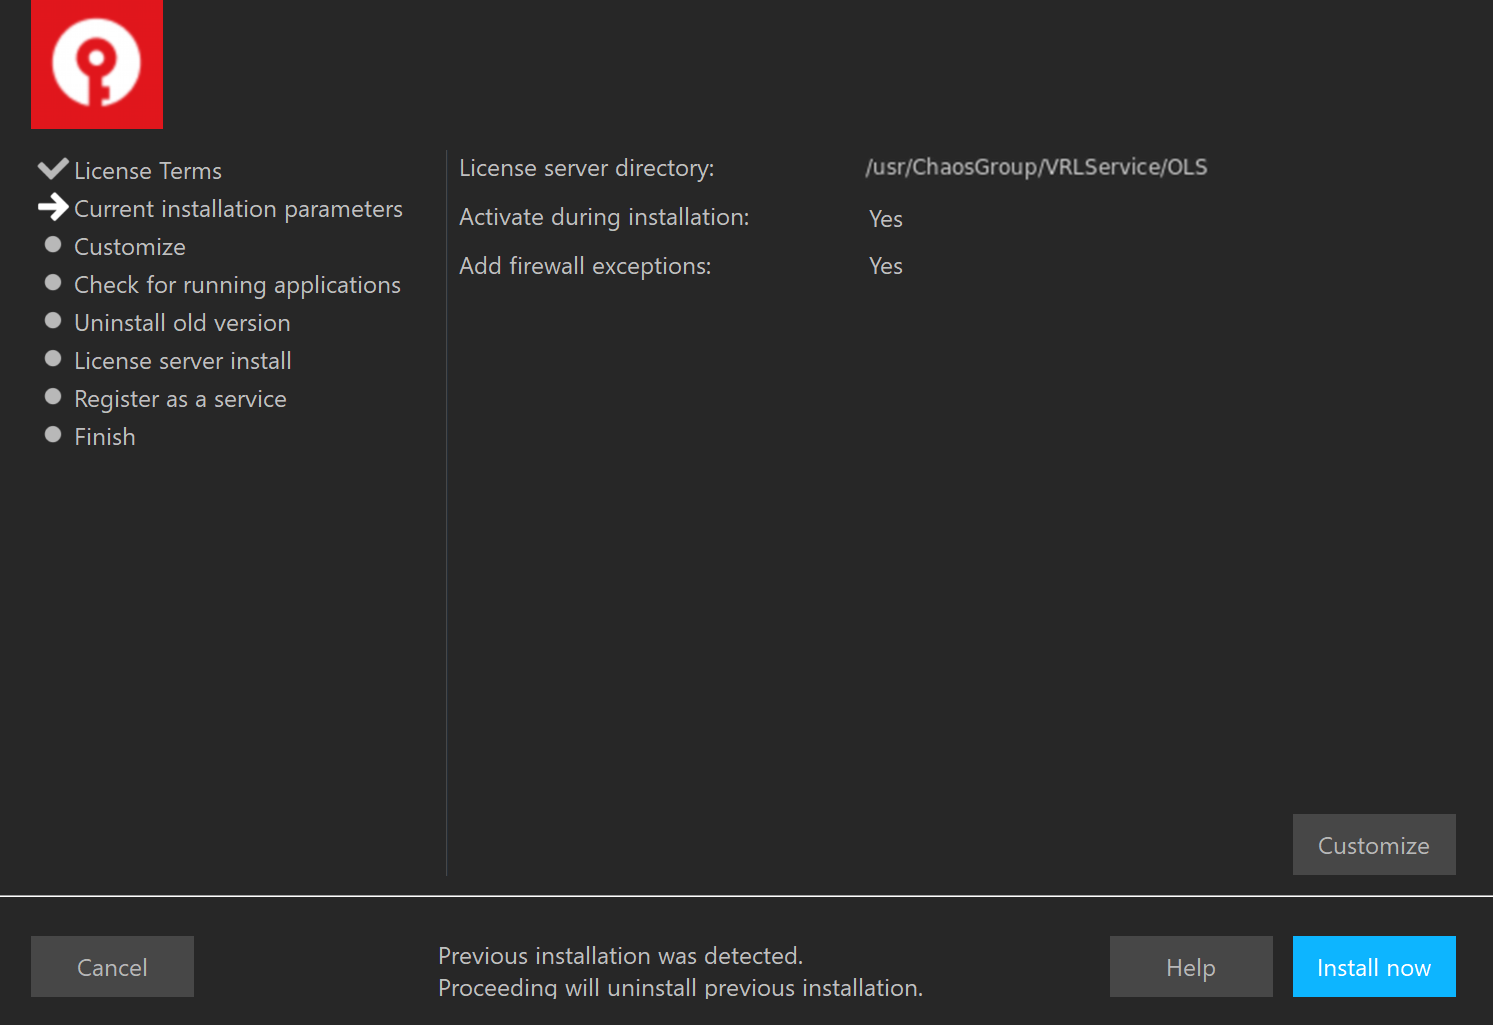
Task: Click the License server directory label
Action: [587, 168]
